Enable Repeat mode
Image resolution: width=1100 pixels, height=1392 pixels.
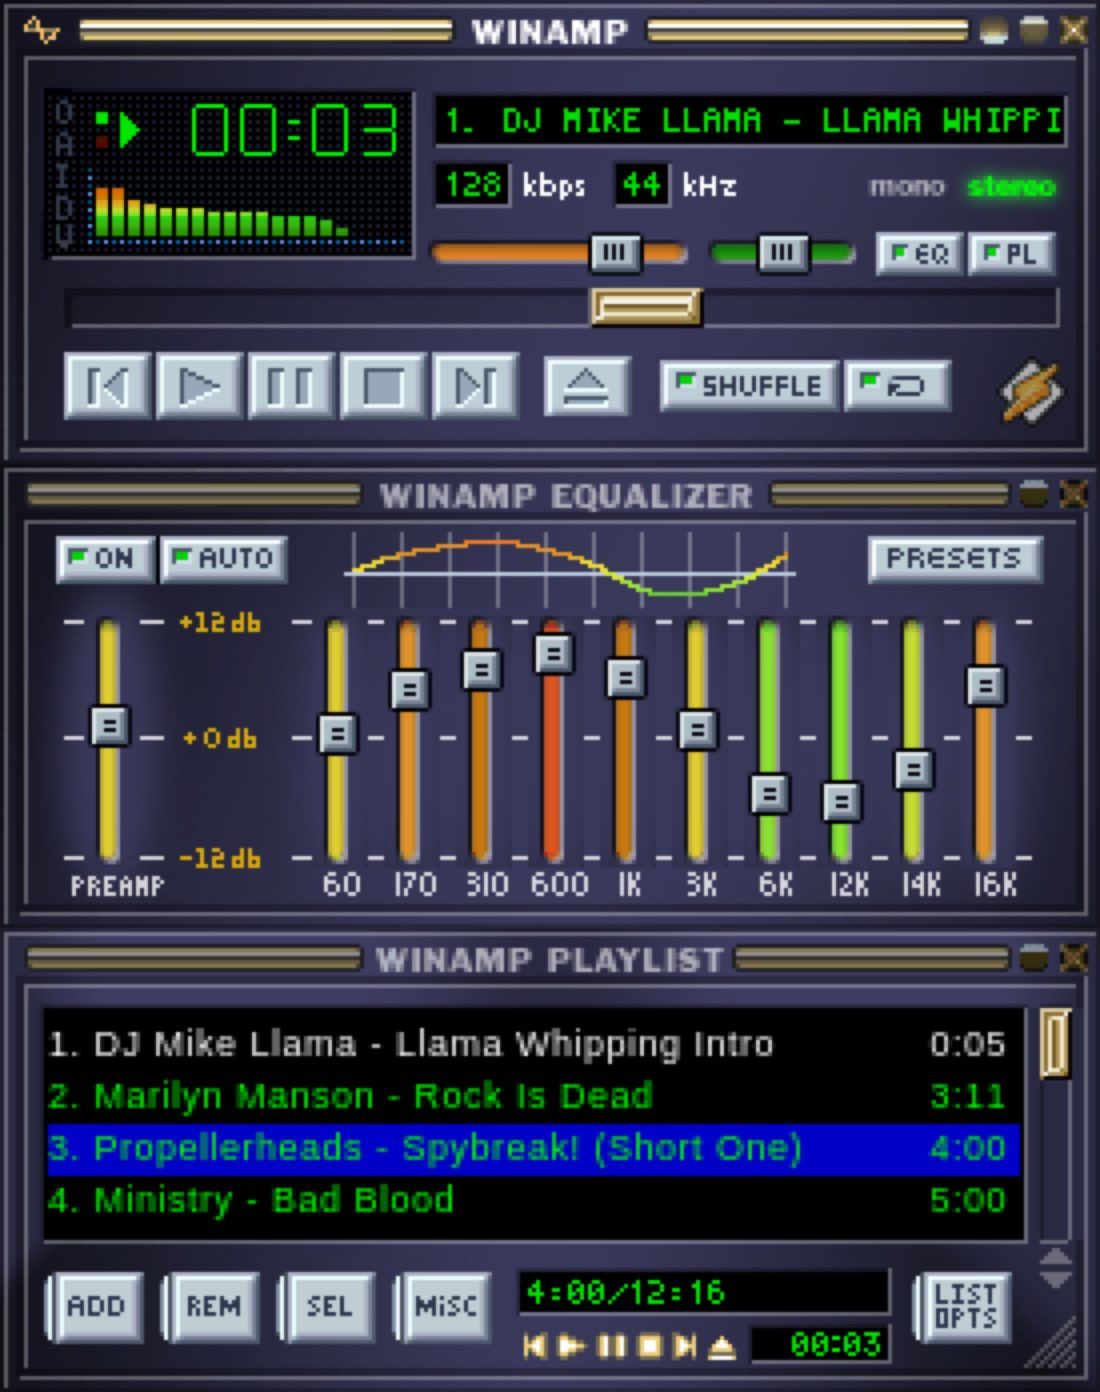[x=897, y=384]
